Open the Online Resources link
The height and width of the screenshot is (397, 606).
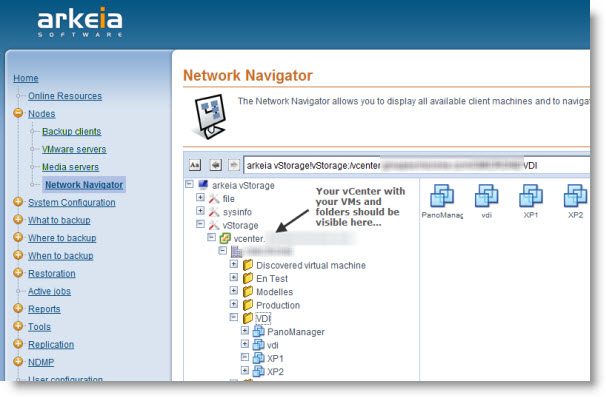65,96
